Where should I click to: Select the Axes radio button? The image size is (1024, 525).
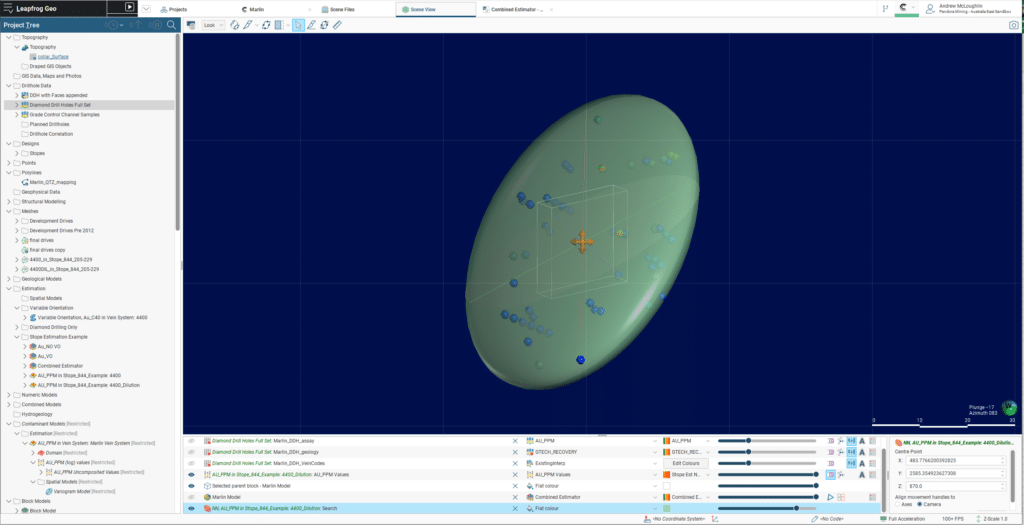(x=897, y=504)
